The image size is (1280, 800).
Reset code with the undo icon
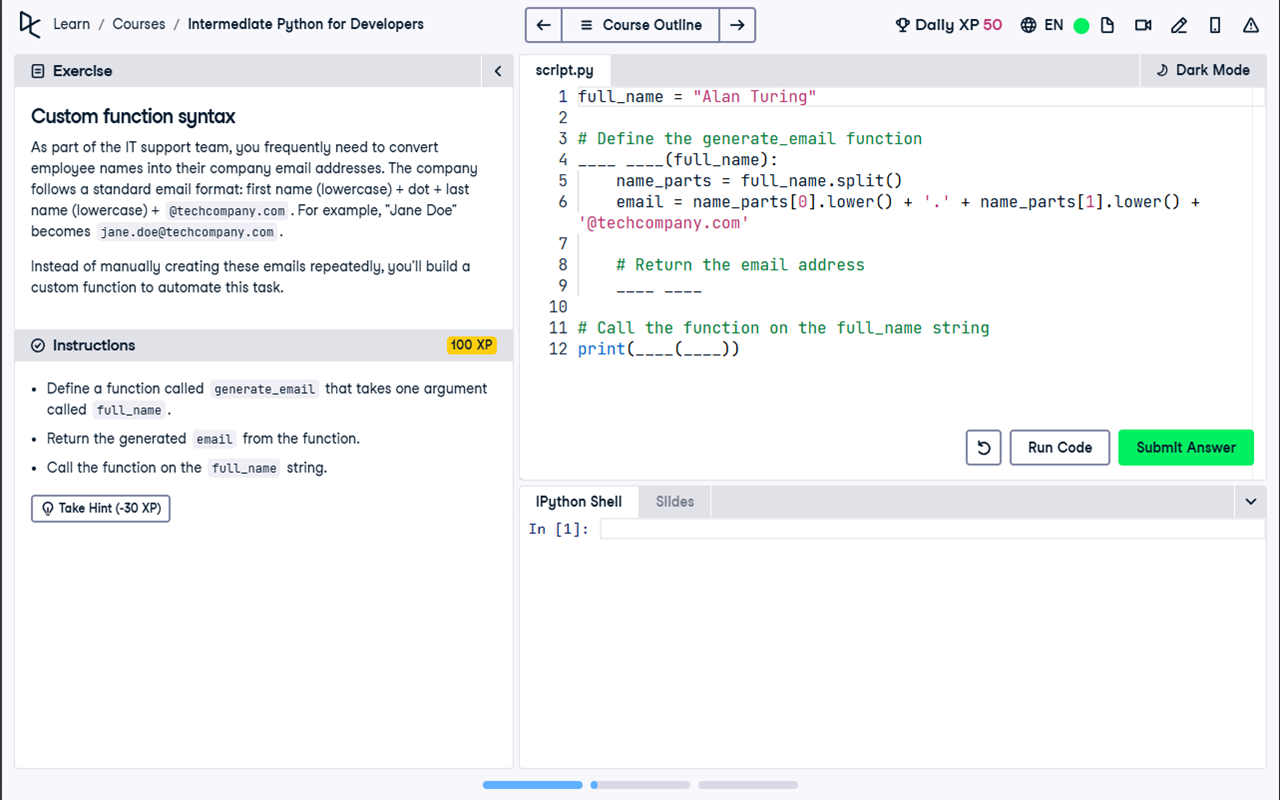click(983, 447)
